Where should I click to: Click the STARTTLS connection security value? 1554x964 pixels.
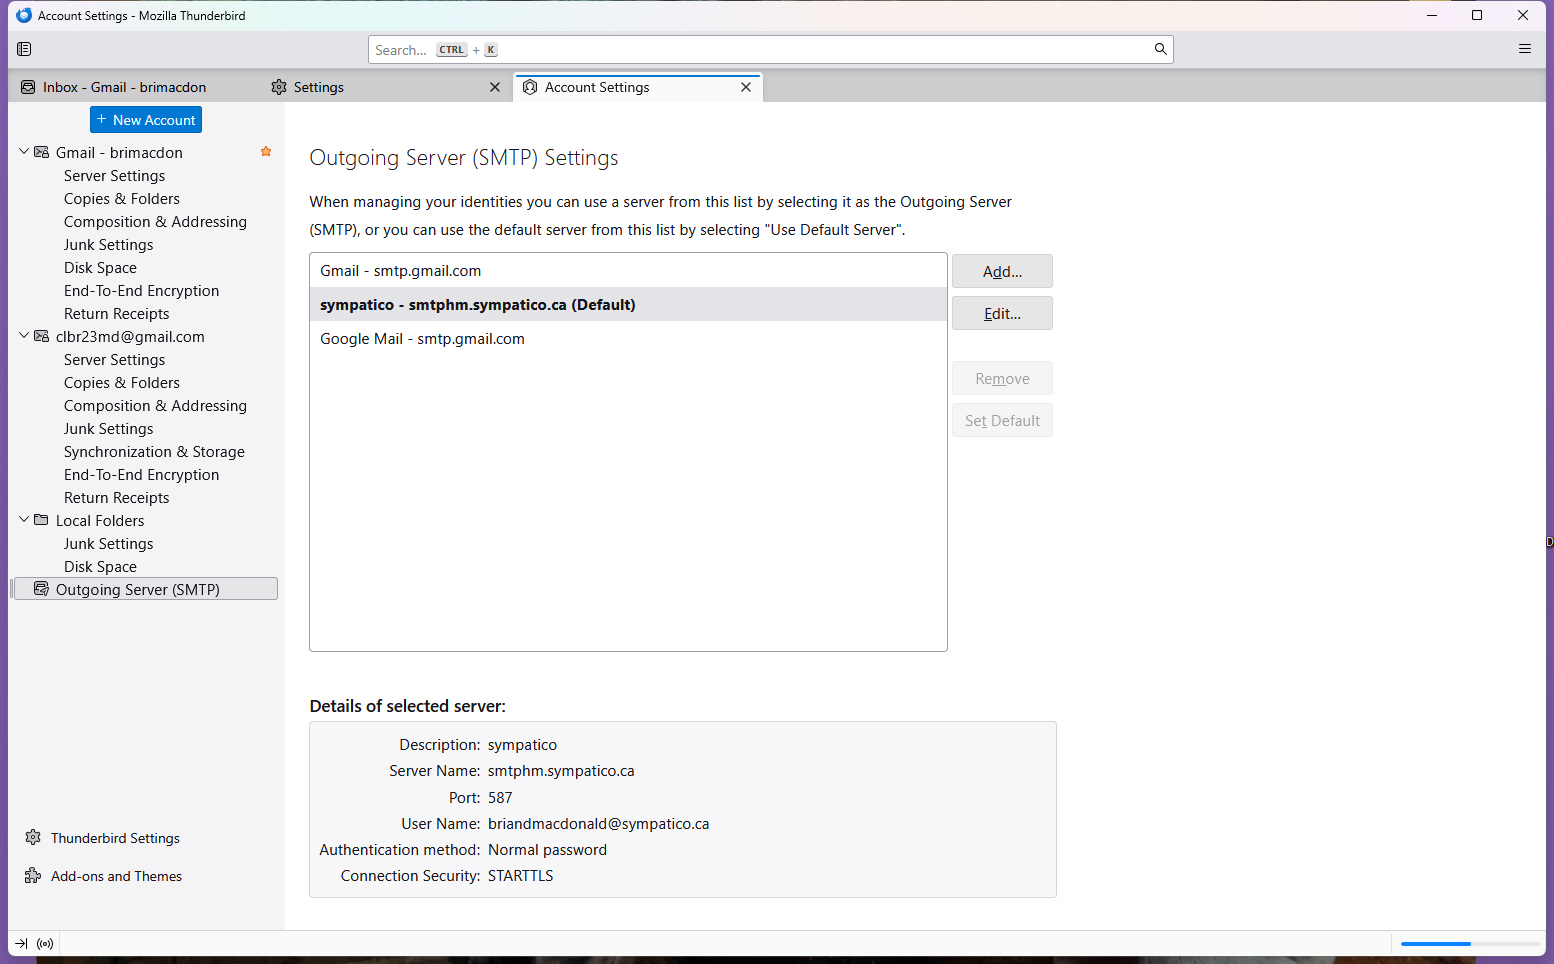click(520, 876)
